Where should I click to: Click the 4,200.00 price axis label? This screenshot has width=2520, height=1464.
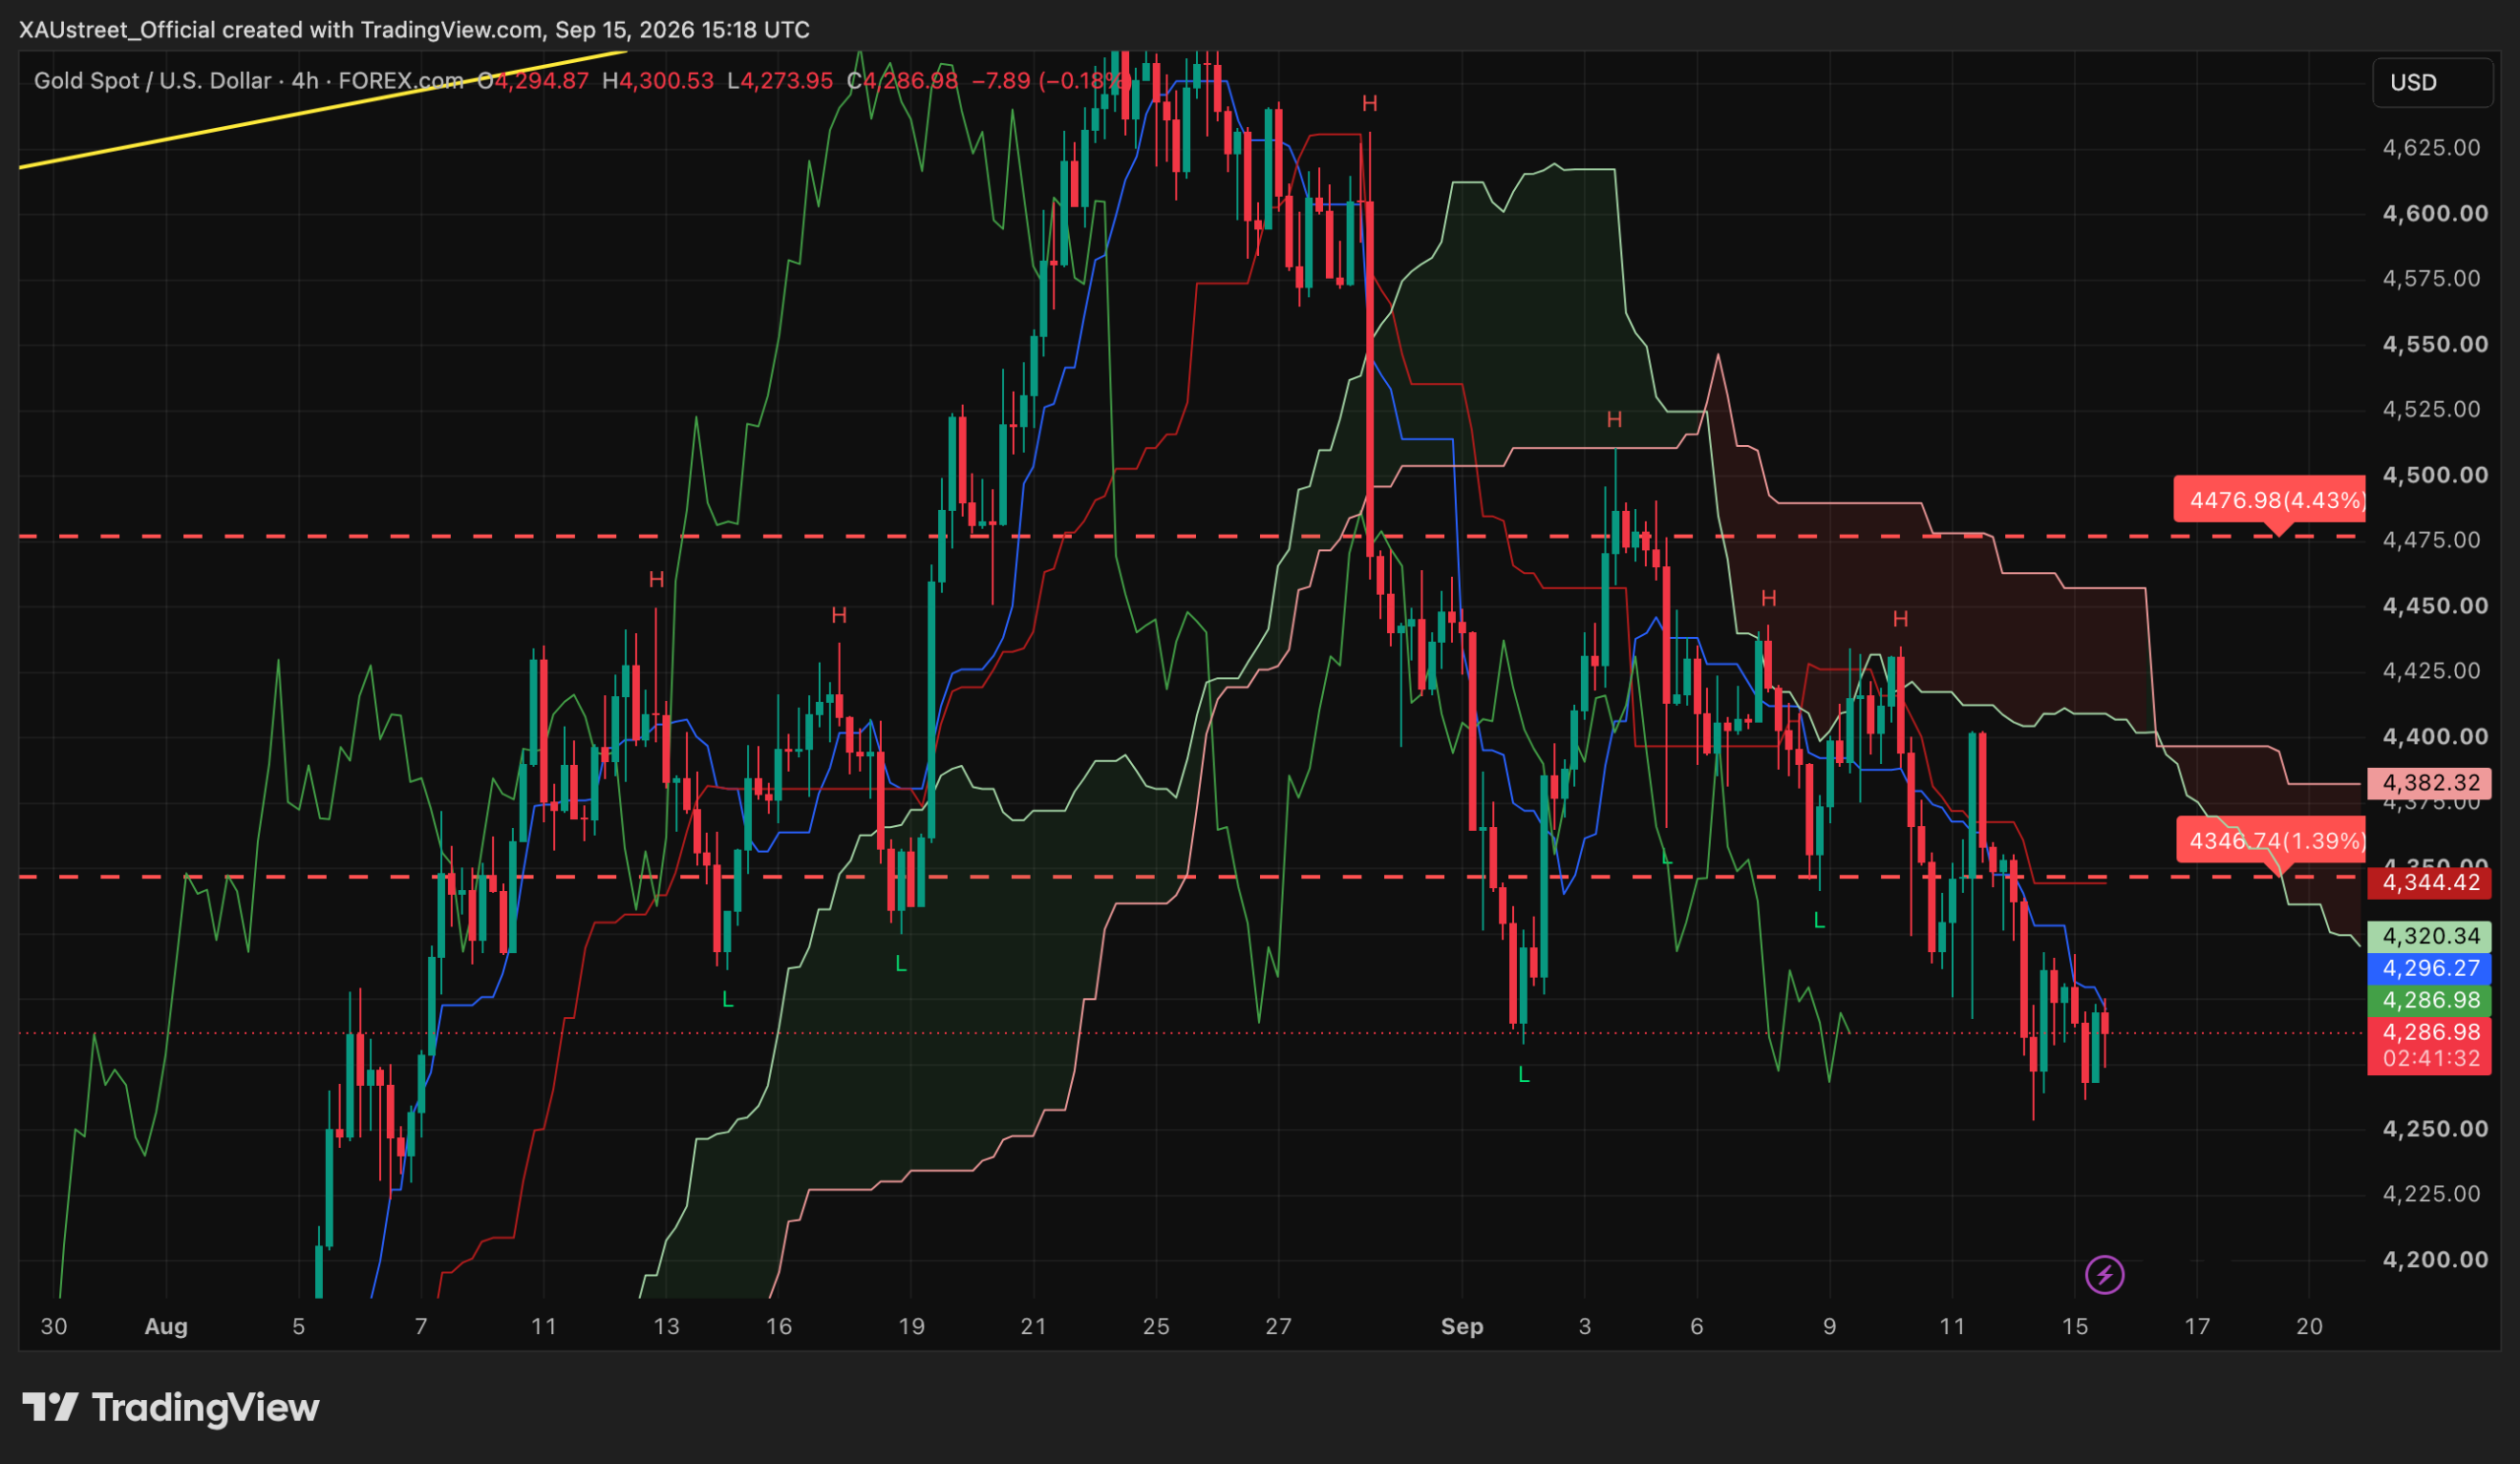[2435, 1260]
